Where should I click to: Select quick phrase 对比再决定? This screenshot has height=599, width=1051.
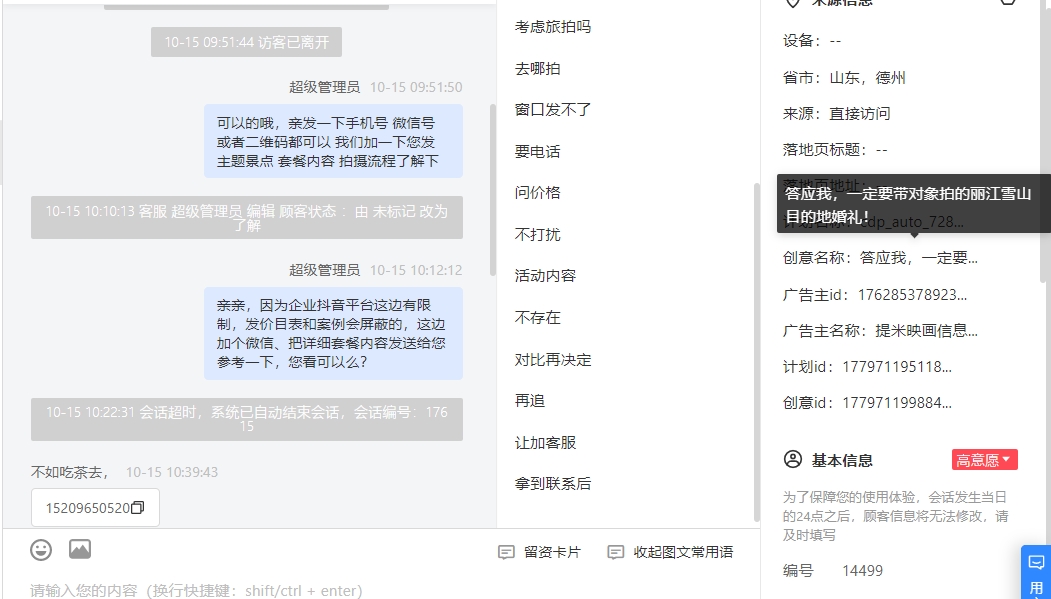pos(553,360)
